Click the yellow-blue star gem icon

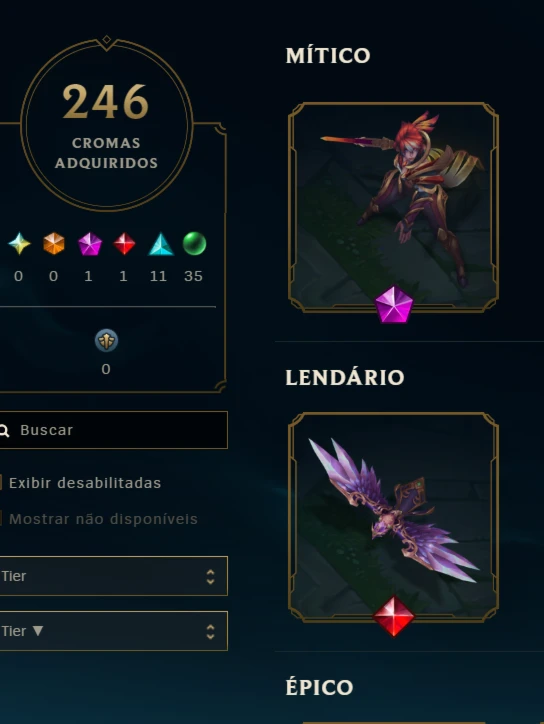19,244
